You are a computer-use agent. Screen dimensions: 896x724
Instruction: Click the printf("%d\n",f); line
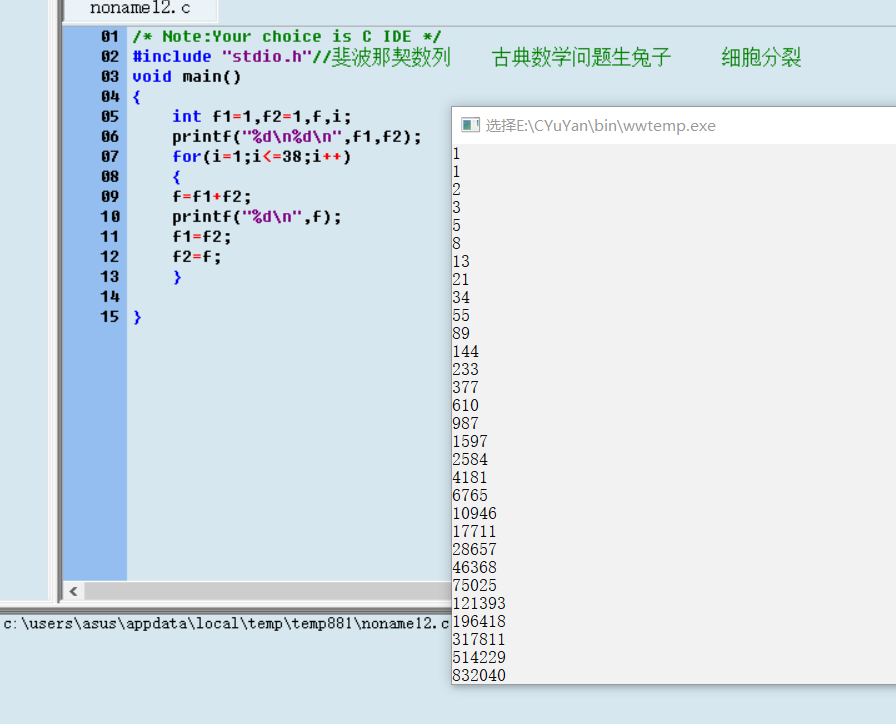click(x=257, y=217)
